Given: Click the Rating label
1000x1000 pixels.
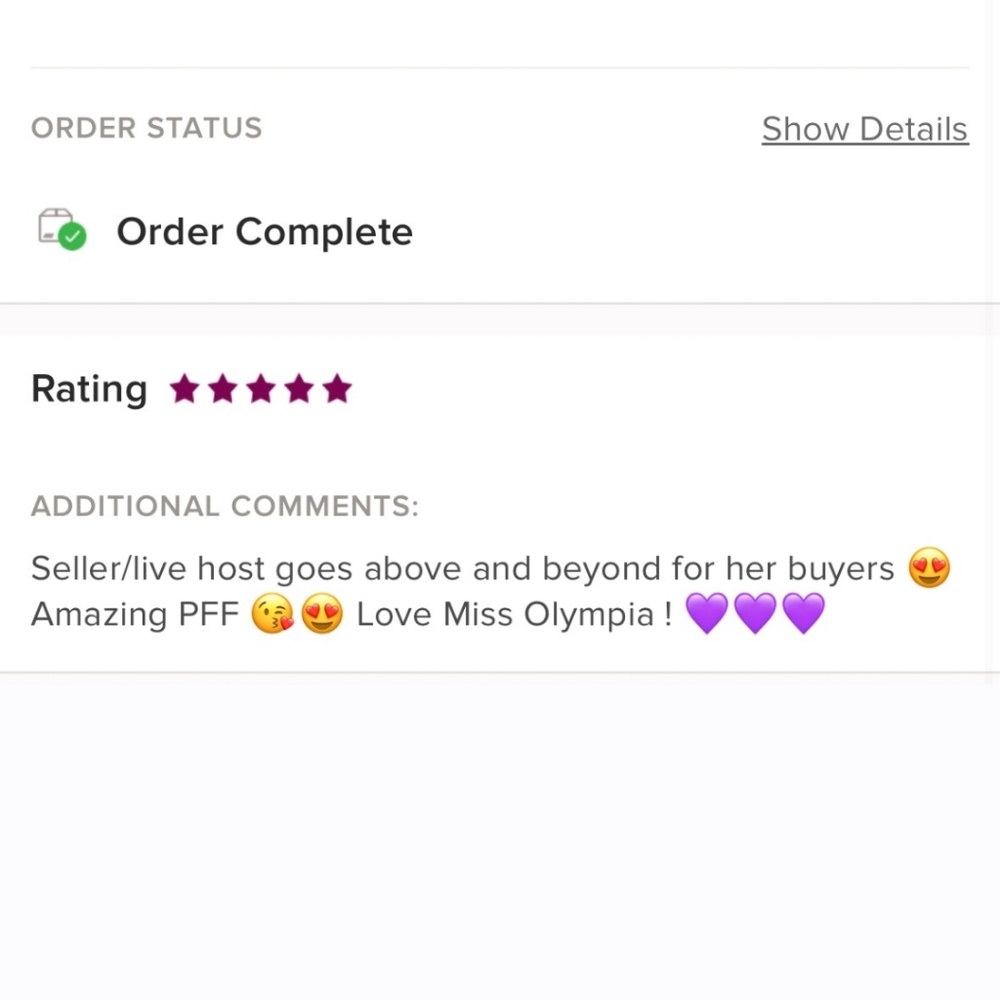Looking at the screenshot, I should (89, 388).
